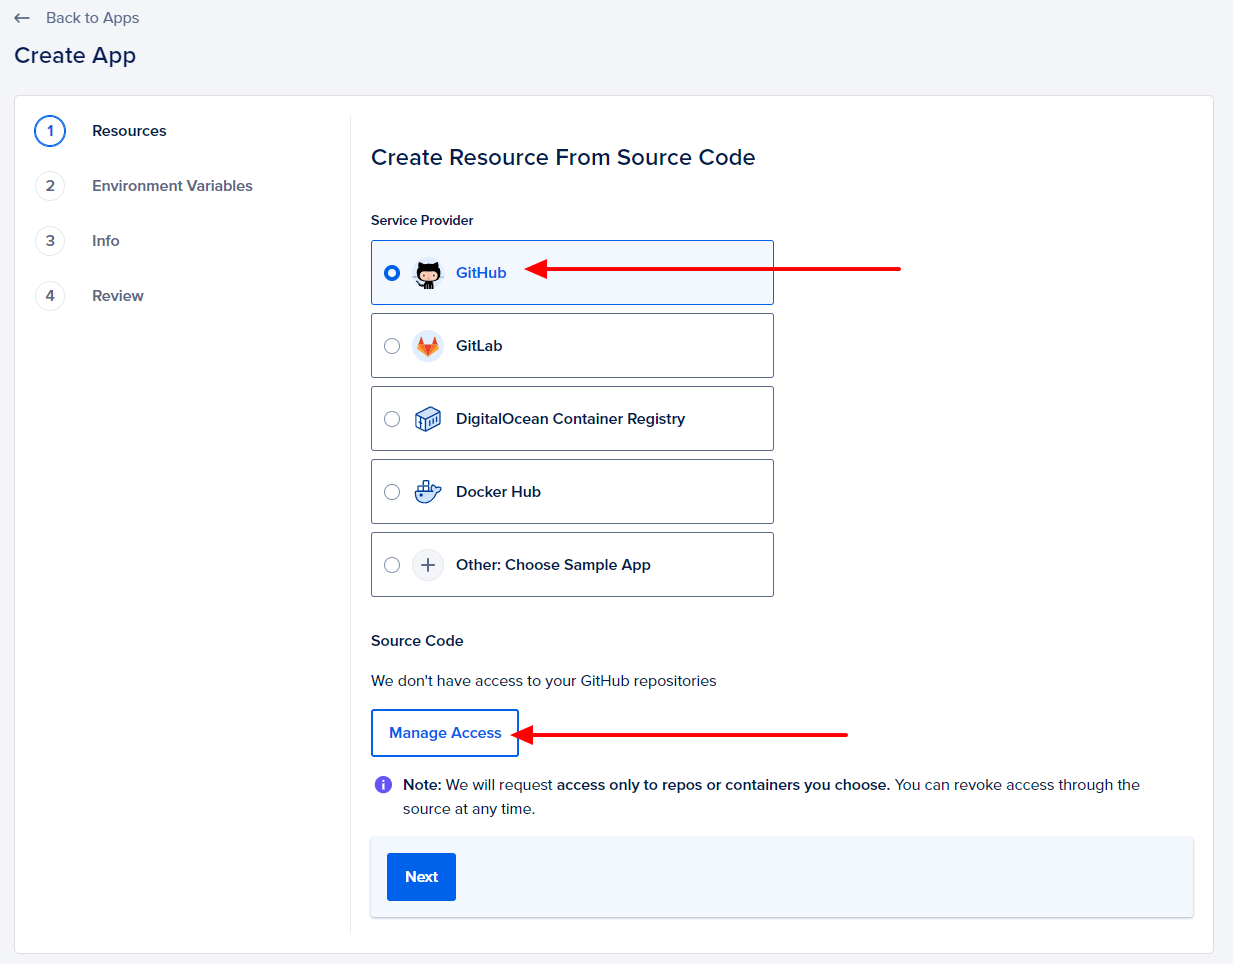Select the GitLab radio button
Viewport: 1233px width, 964px height.
(x=392, y=346)
